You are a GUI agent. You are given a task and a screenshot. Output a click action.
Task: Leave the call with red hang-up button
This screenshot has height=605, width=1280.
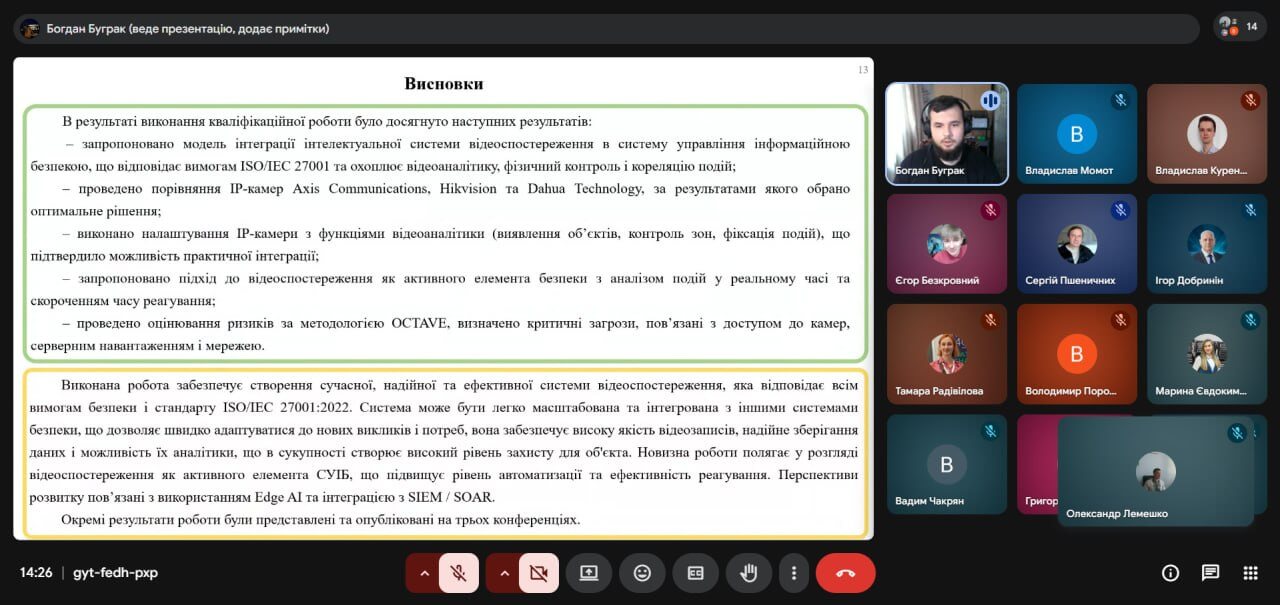click(846, 573)
